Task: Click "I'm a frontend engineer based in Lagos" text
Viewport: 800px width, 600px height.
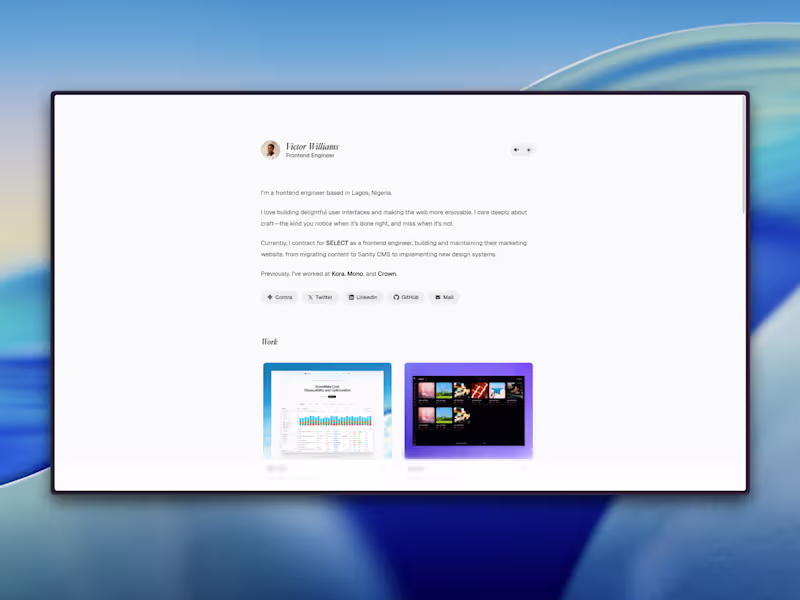Action: tap(327, 193)
